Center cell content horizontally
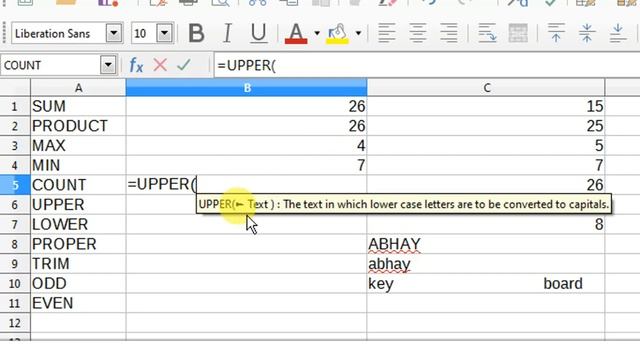The height and width of the screenshot is (360, 640). (418, 33)
